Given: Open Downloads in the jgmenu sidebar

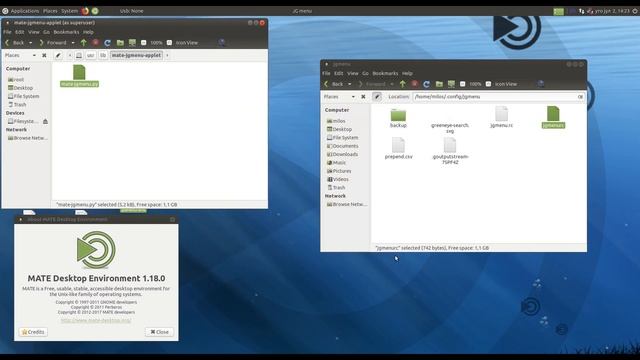Looking at the screenshot, I should pos(342,154).
